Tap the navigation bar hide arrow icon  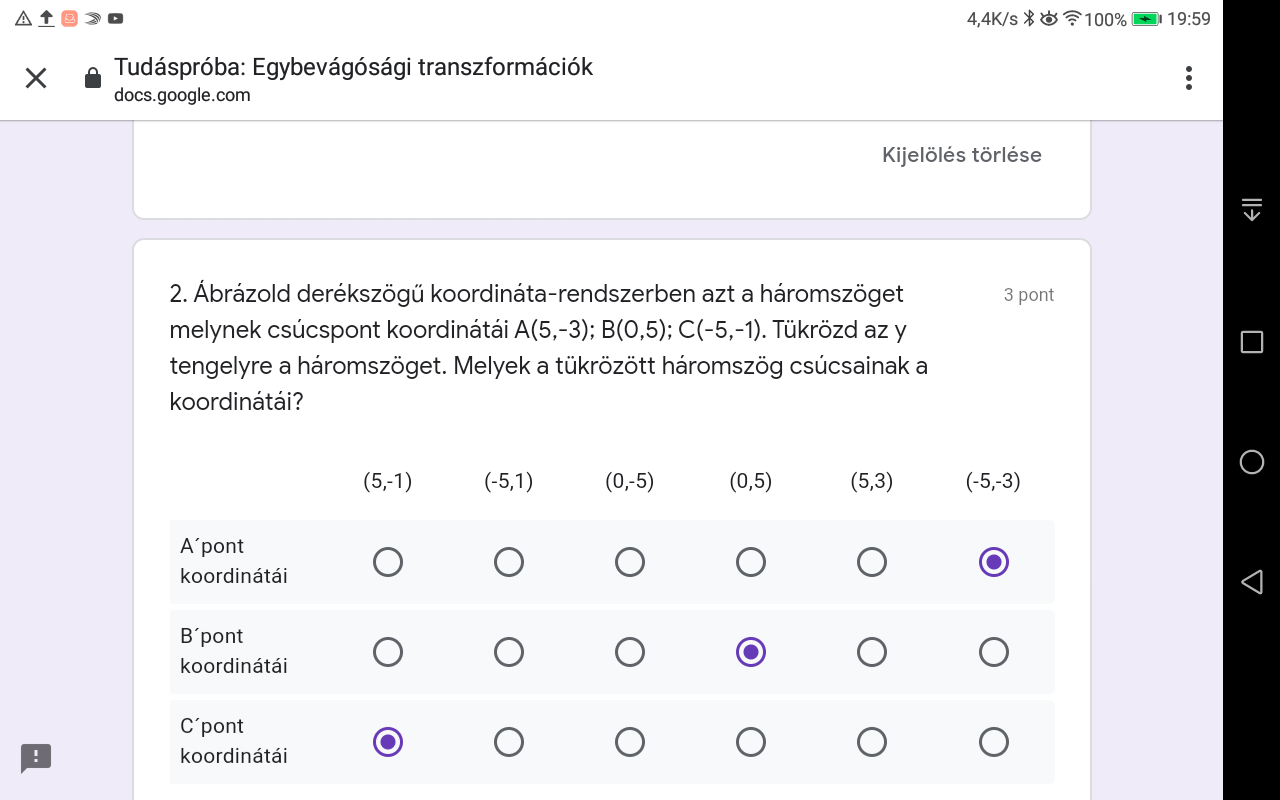1251,210
